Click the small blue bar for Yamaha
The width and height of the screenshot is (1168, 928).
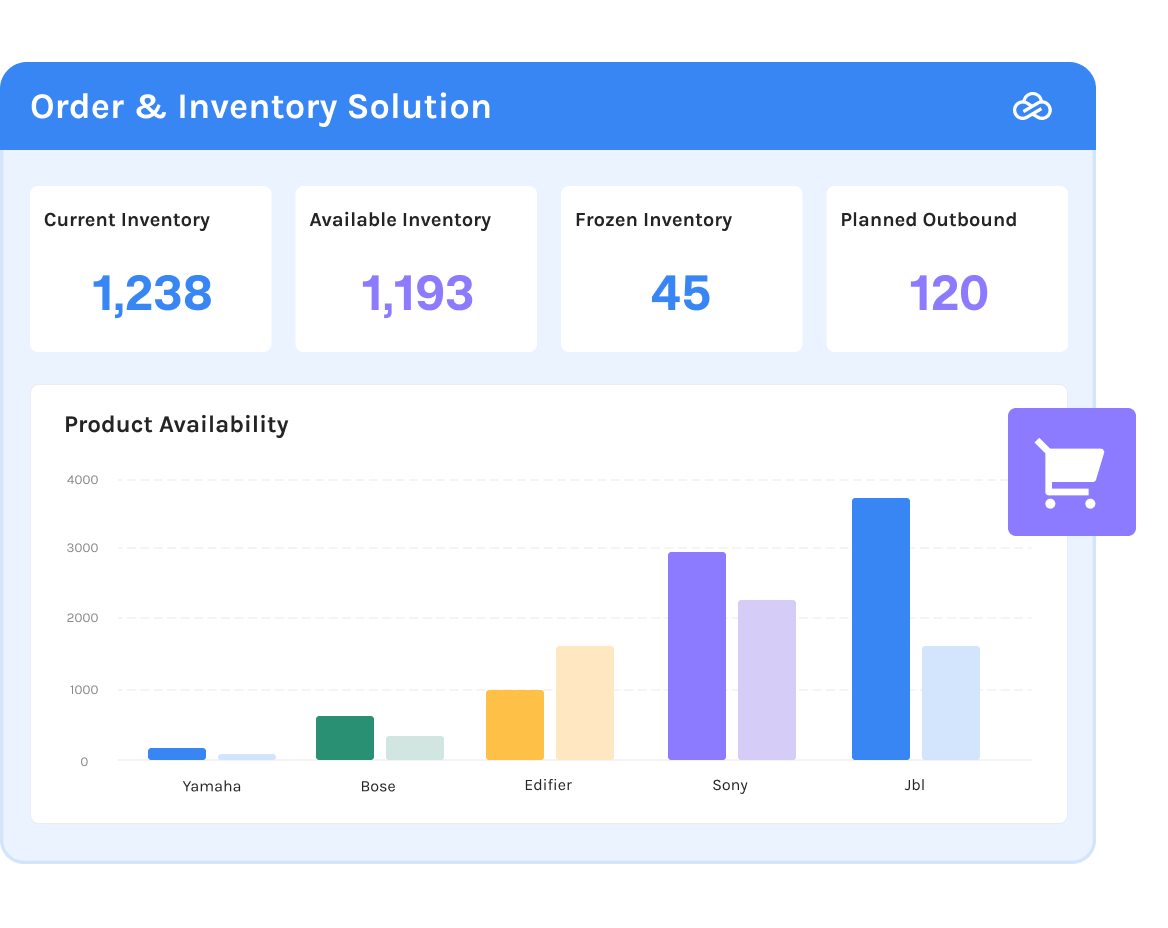175,752
